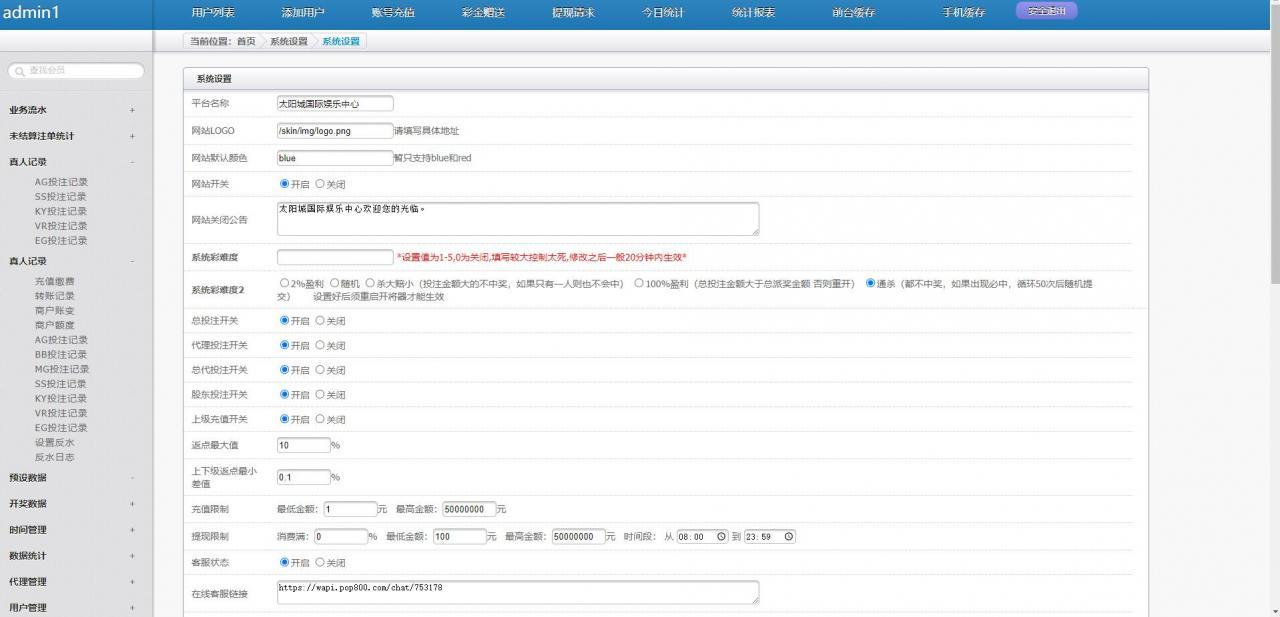Select 关闭 for 代理投注开关
Viewport: 1280px width, 617px height.
click(x=320, y=345)
